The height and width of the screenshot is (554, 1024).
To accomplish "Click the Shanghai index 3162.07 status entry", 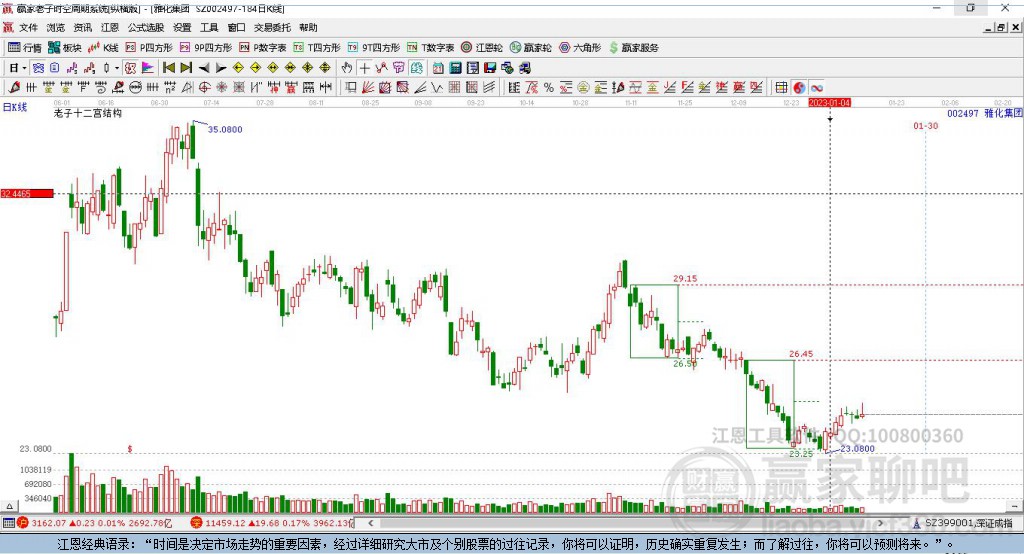I will coord(96,523).
